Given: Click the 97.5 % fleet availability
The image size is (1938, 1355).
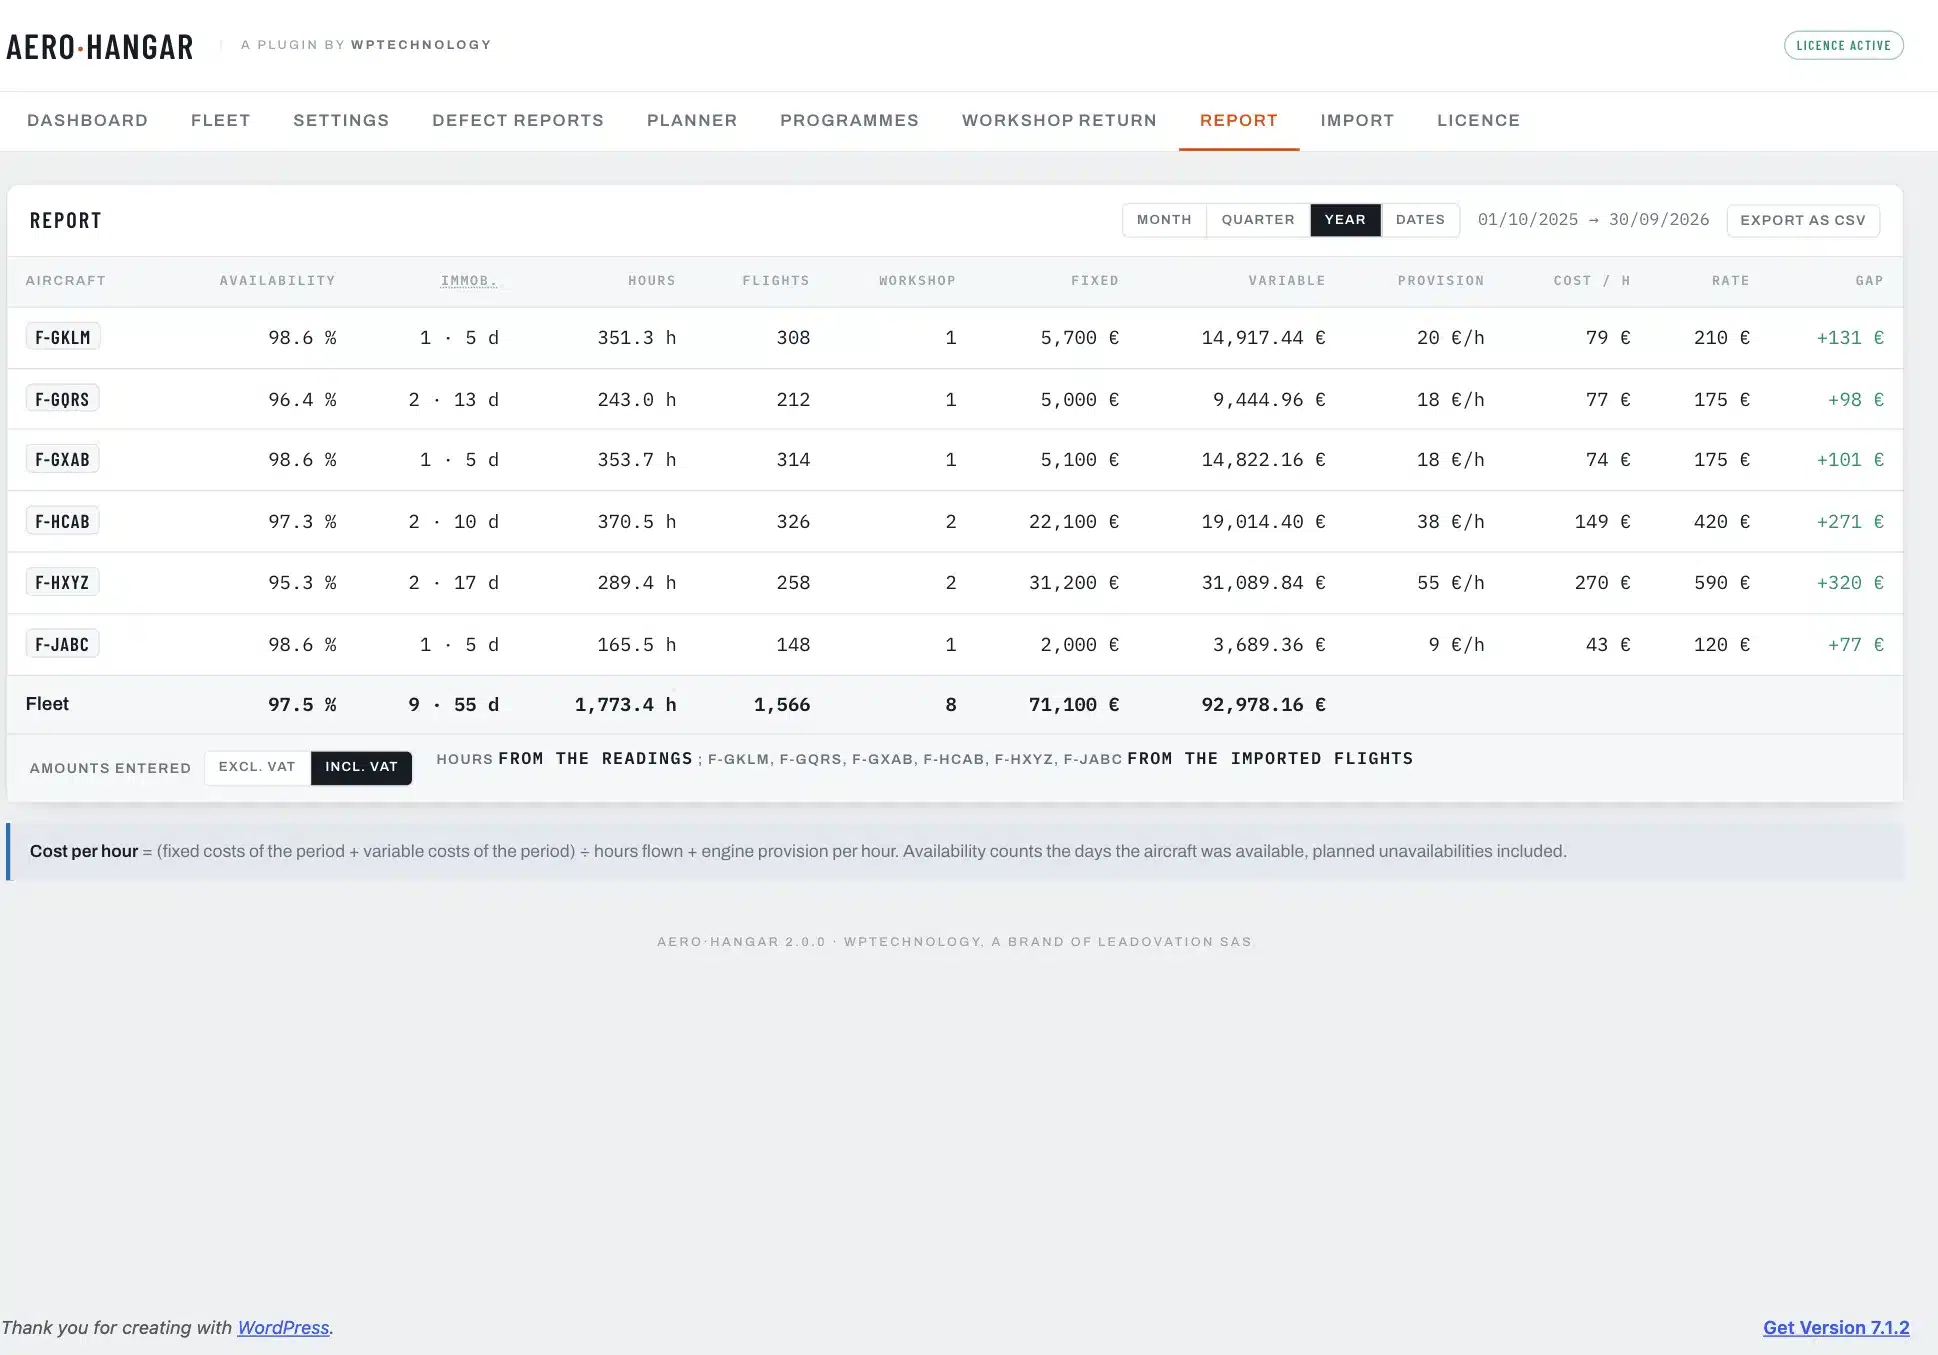Looking at the screenshot, I should coord(302,705).
